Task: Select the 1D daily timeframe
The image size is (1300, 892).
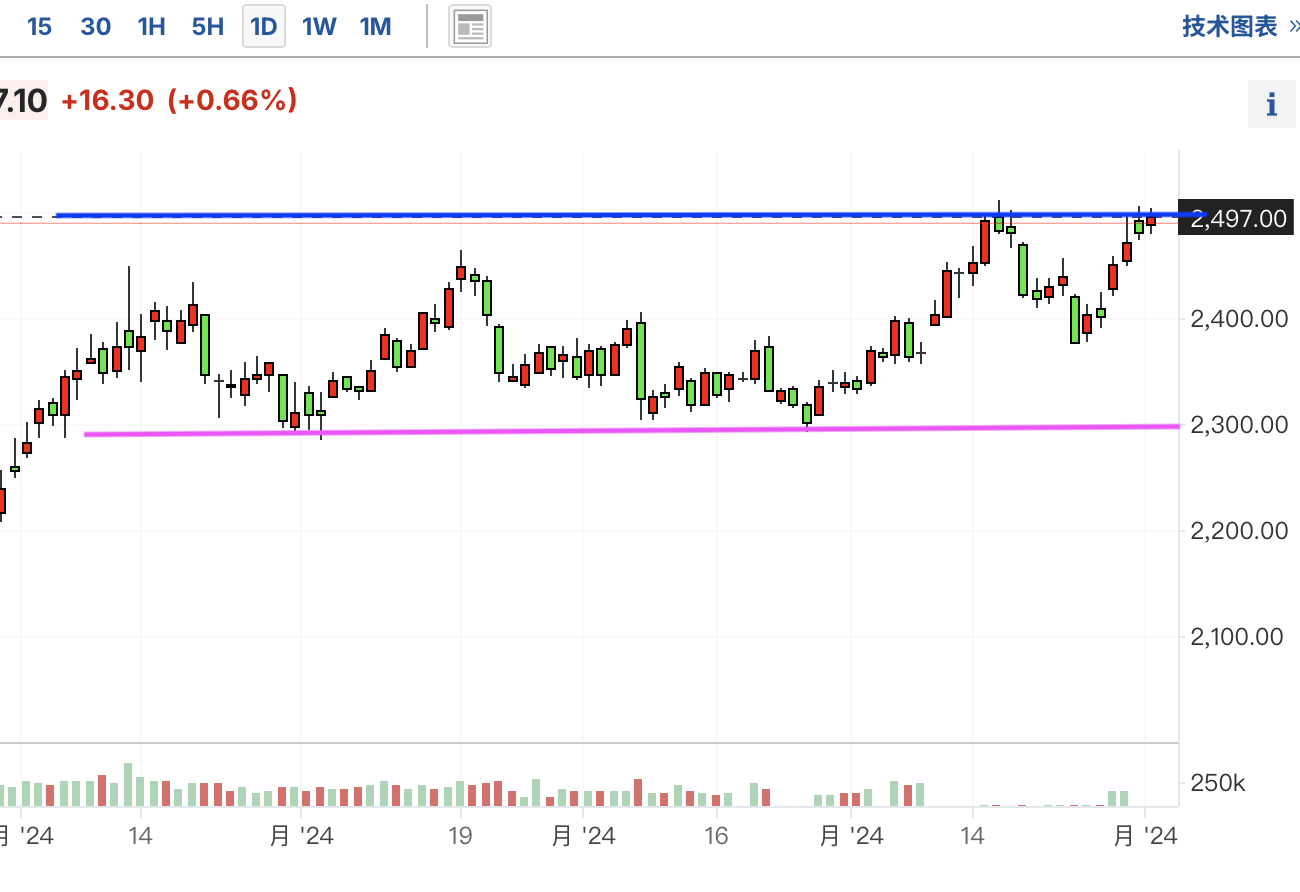Action: (263, 27)
